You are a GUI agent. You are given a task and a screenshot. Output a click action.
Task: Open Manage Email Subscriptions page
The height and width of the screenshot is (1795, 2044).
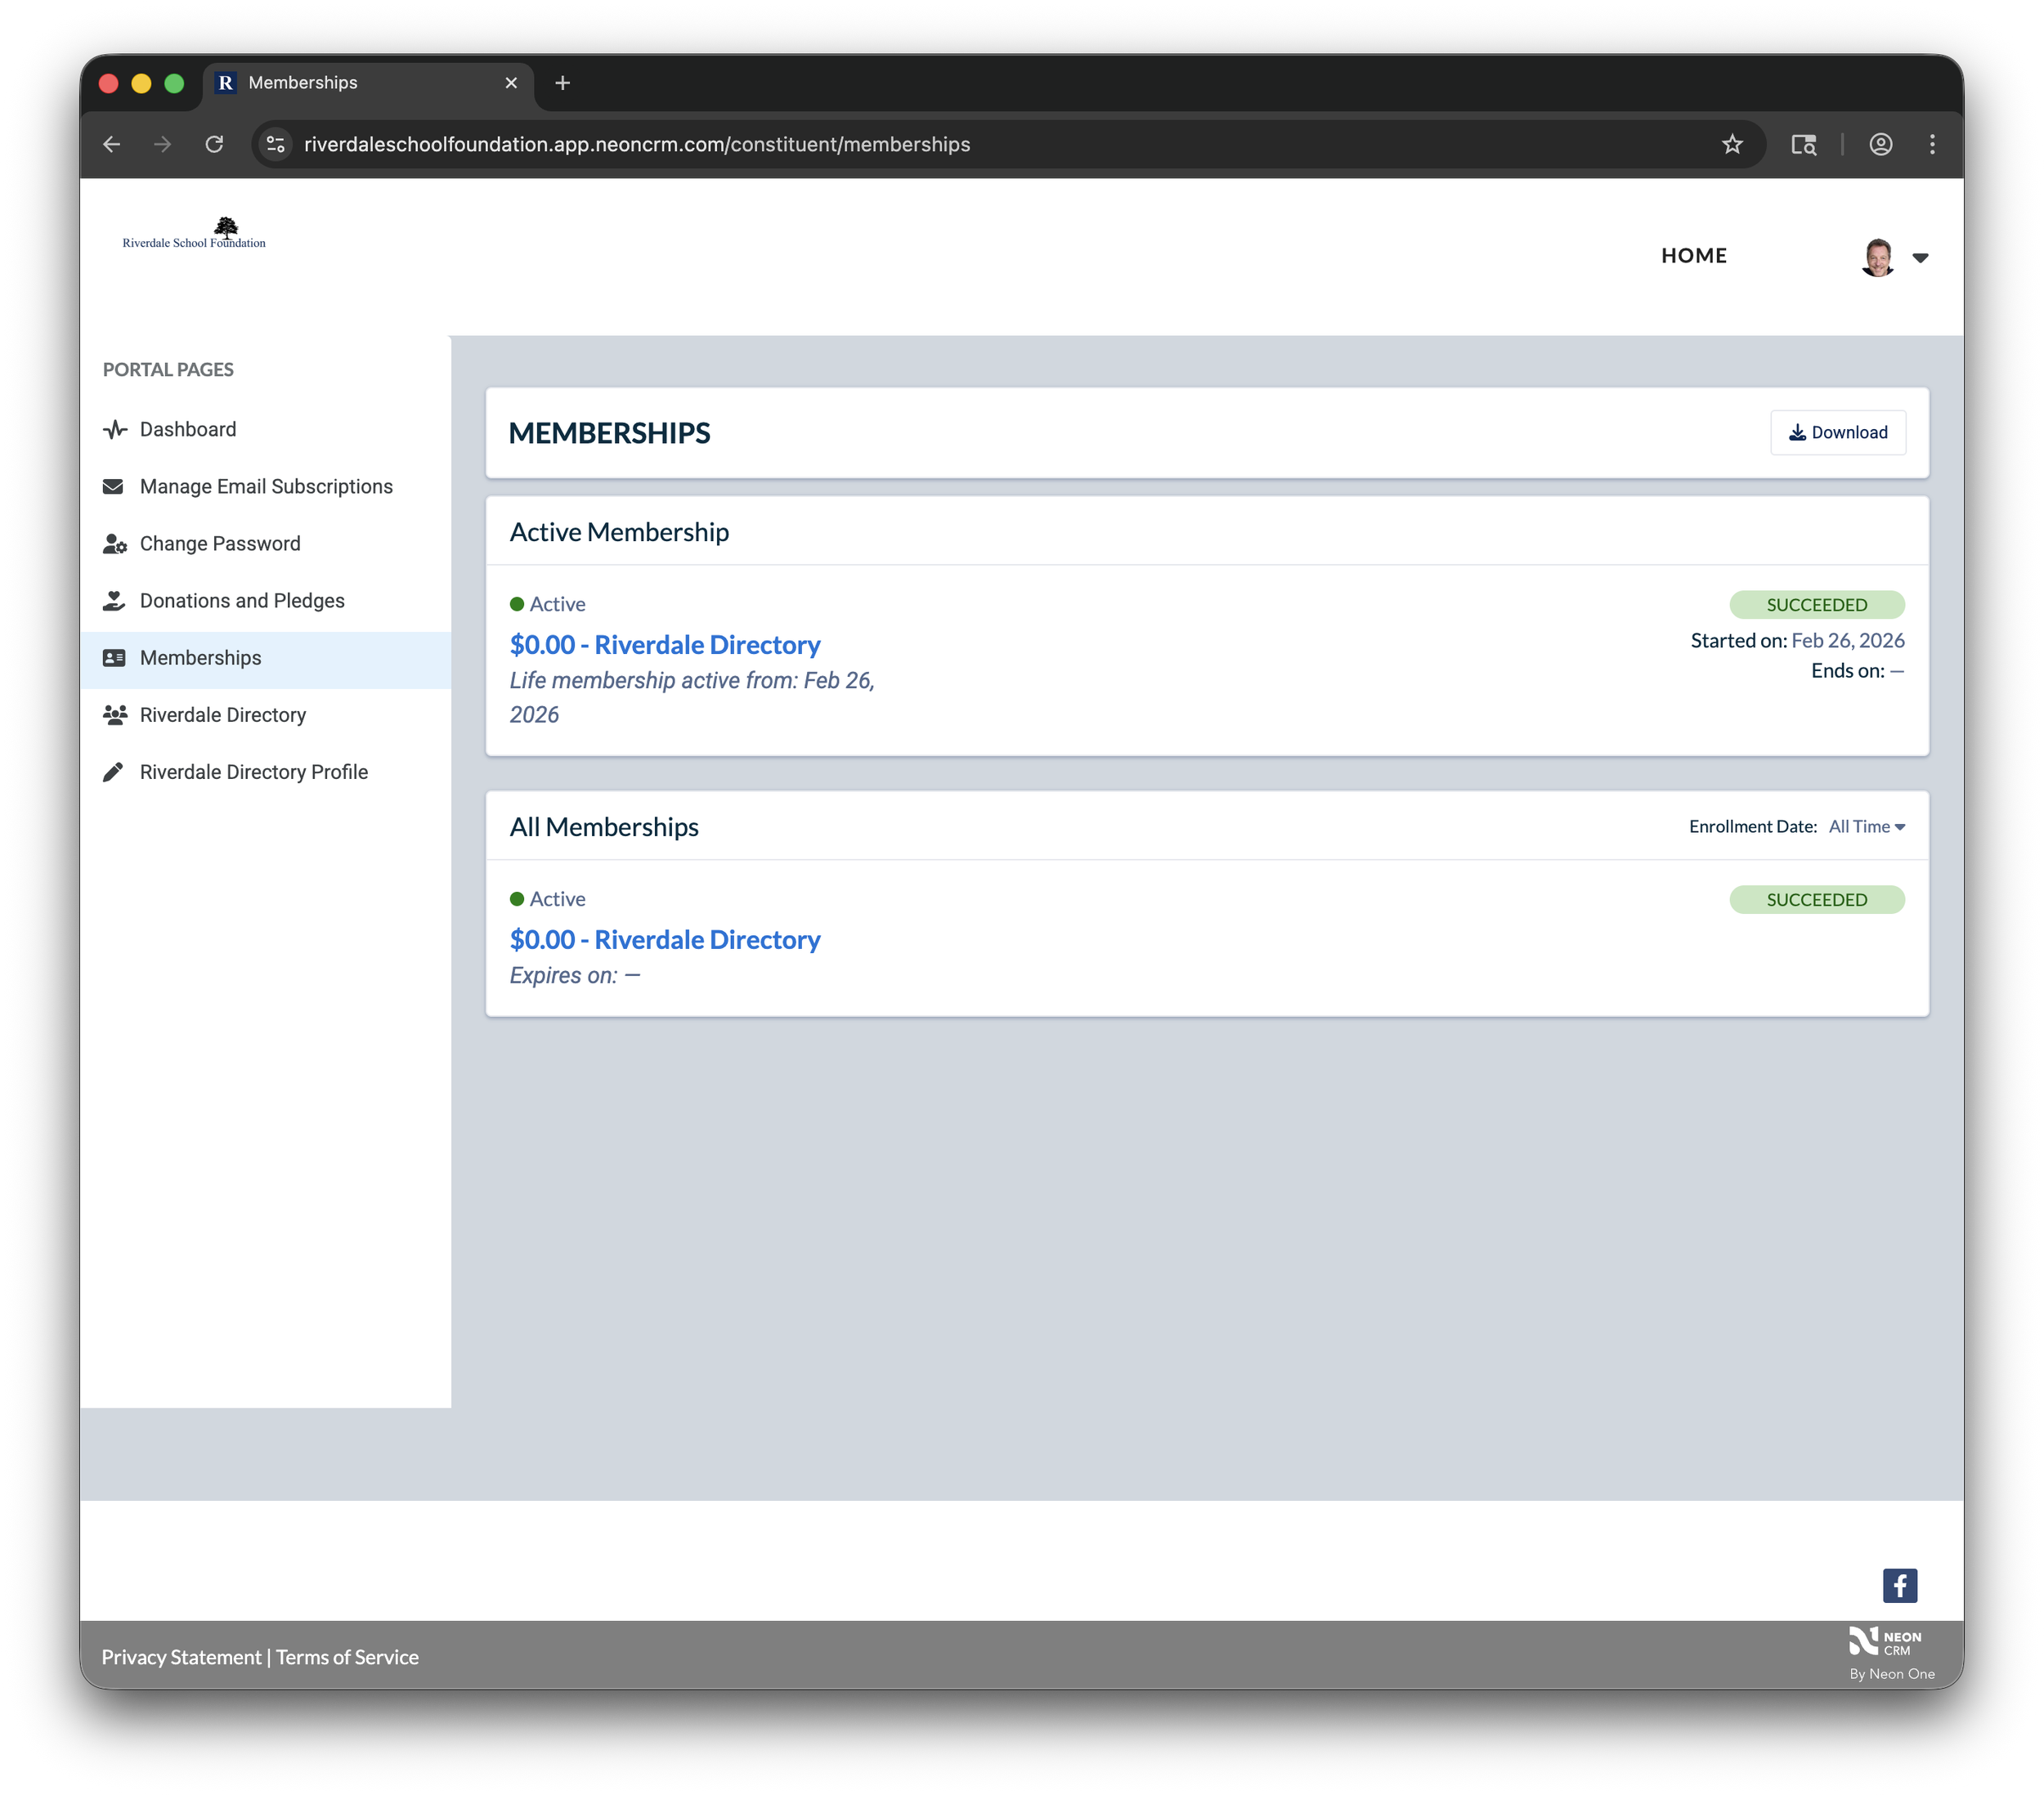coord(266,486)
